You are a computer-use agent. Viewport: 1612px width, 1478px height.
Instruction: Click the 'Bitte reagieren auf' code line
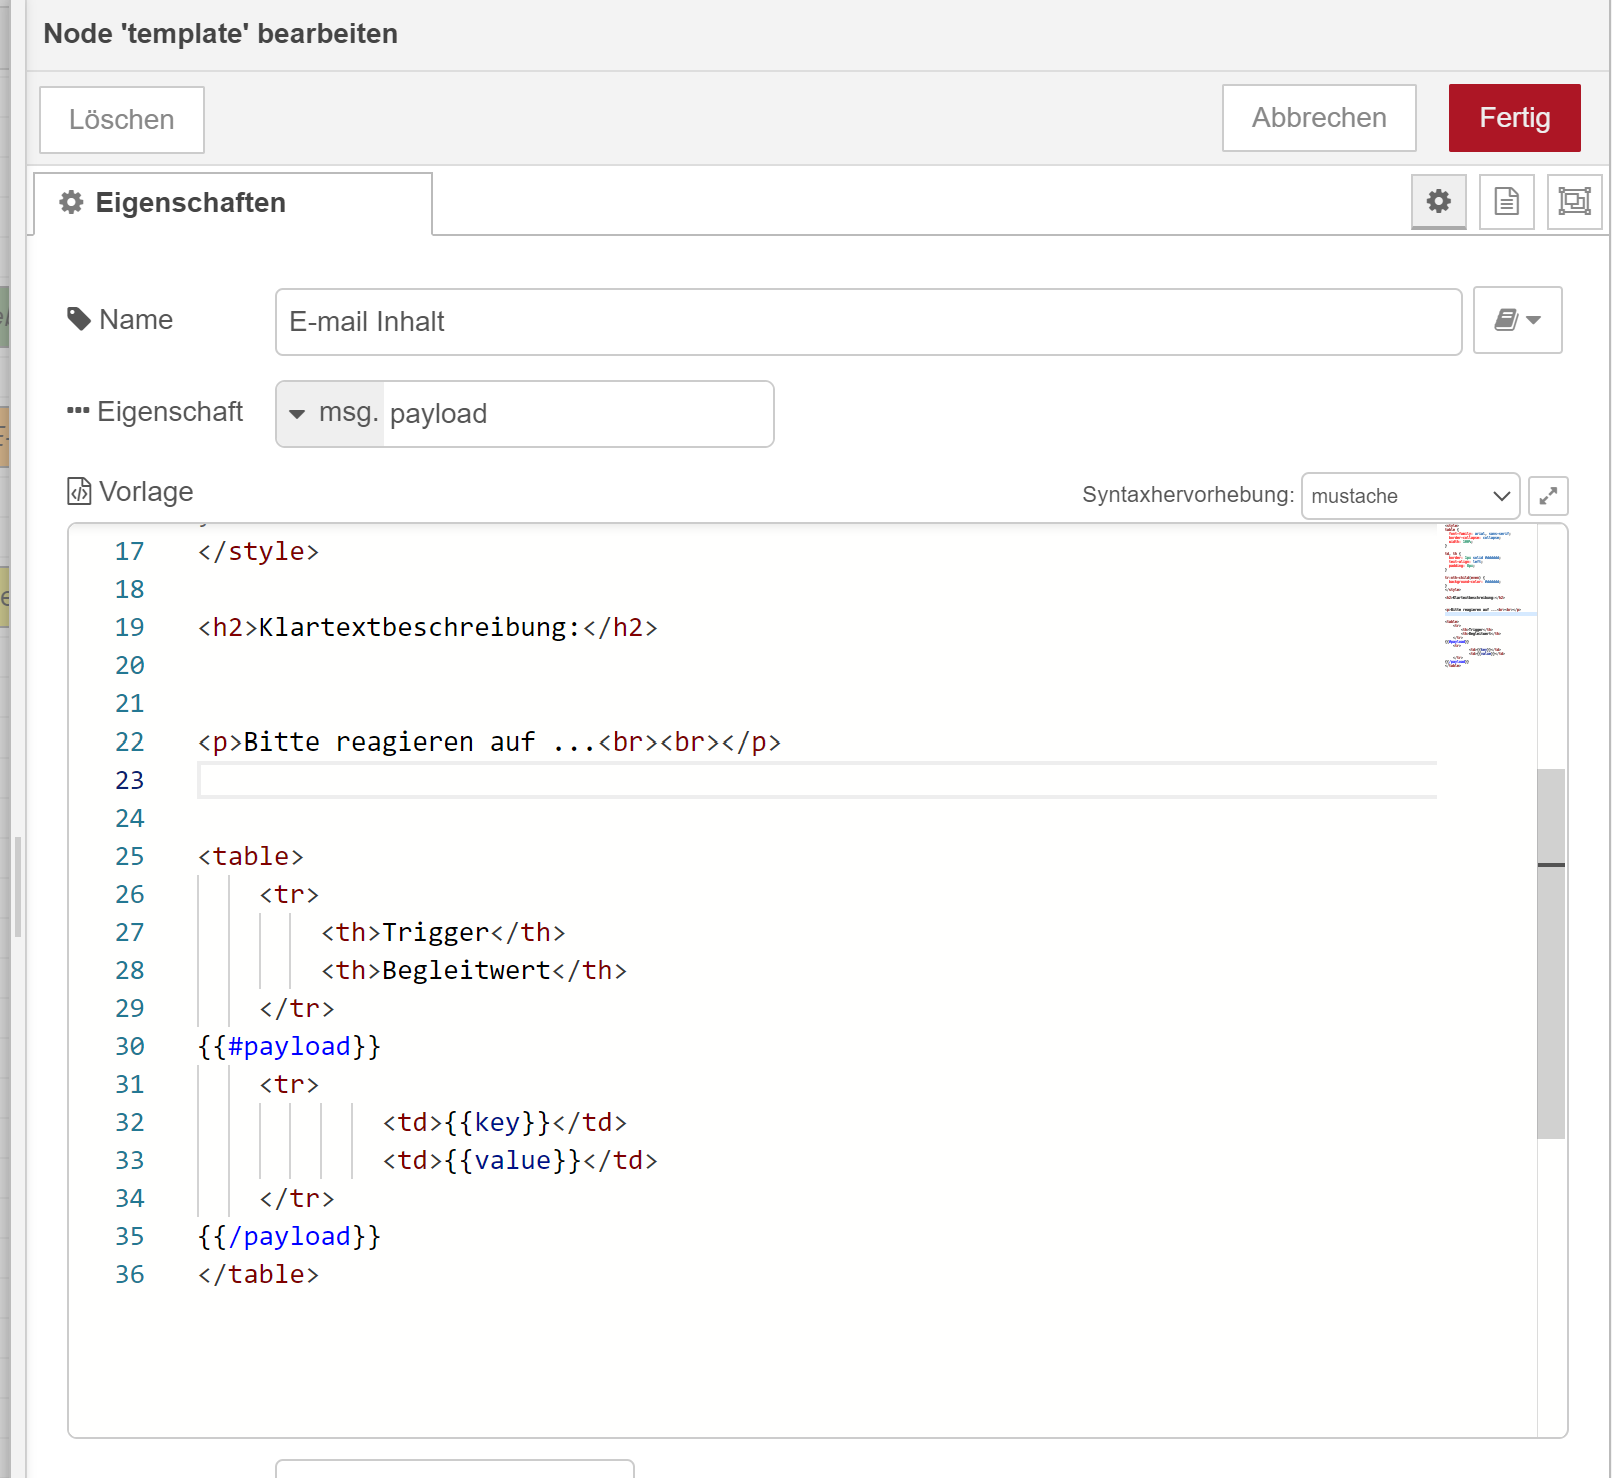(x=489, y=742)
